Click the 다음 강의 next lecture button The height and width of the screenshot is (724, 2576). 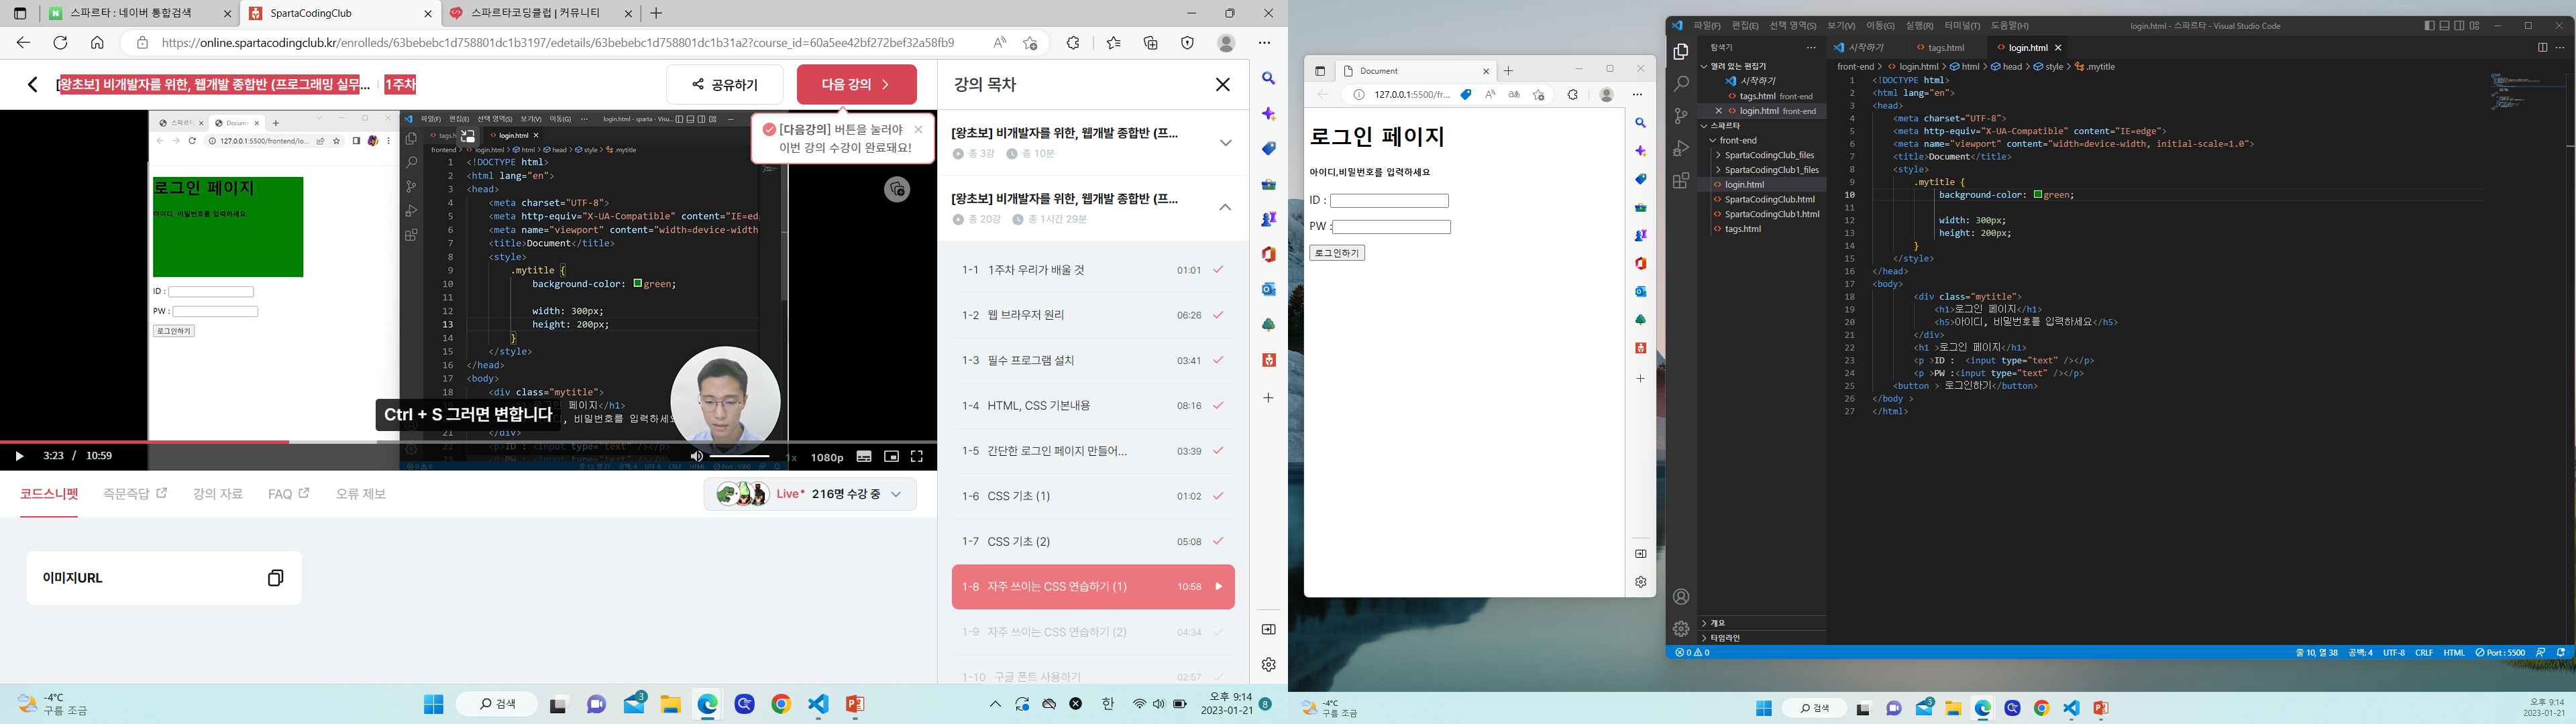click(856, 85)
